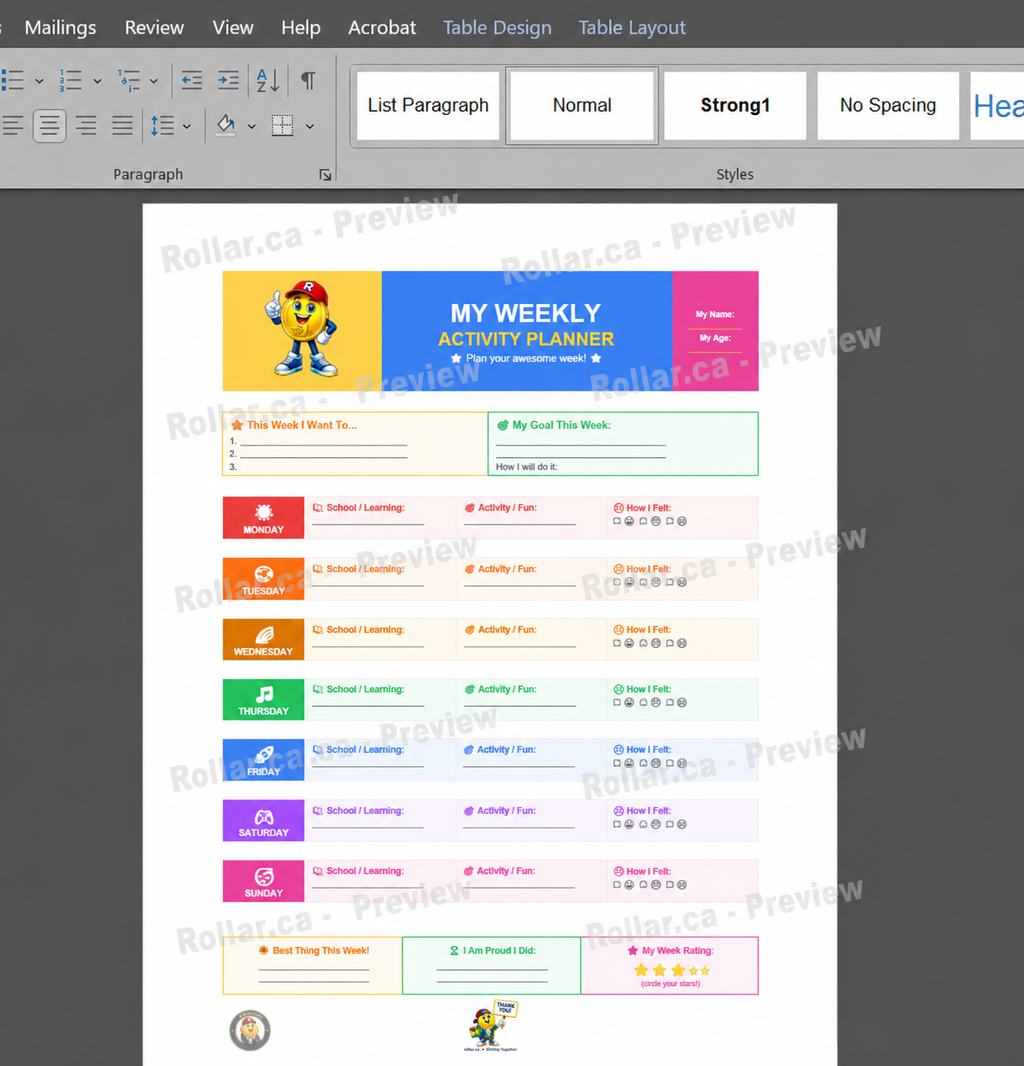Tick first How I Felt checkbox on Thursday
The height and width of the screenshot is (1066, 1024).
pos(617,702)
